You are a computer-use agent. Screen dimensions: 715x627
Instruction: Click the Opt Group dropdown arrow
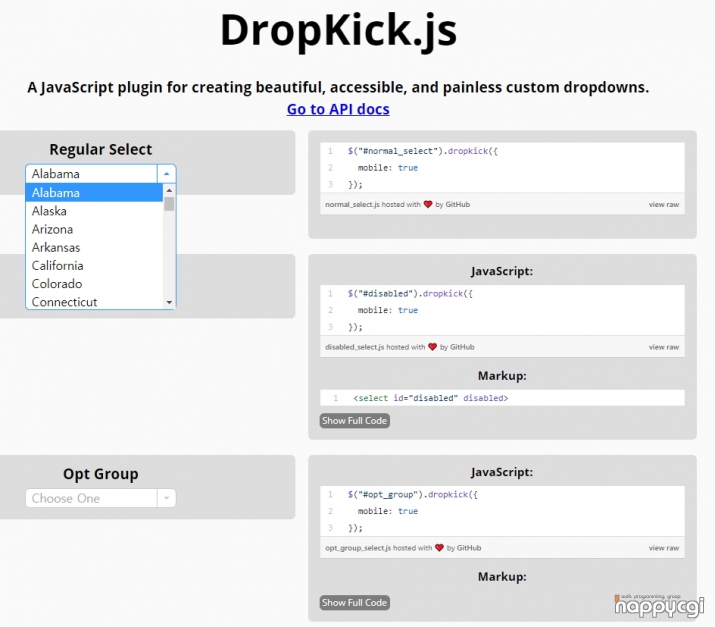166,498
